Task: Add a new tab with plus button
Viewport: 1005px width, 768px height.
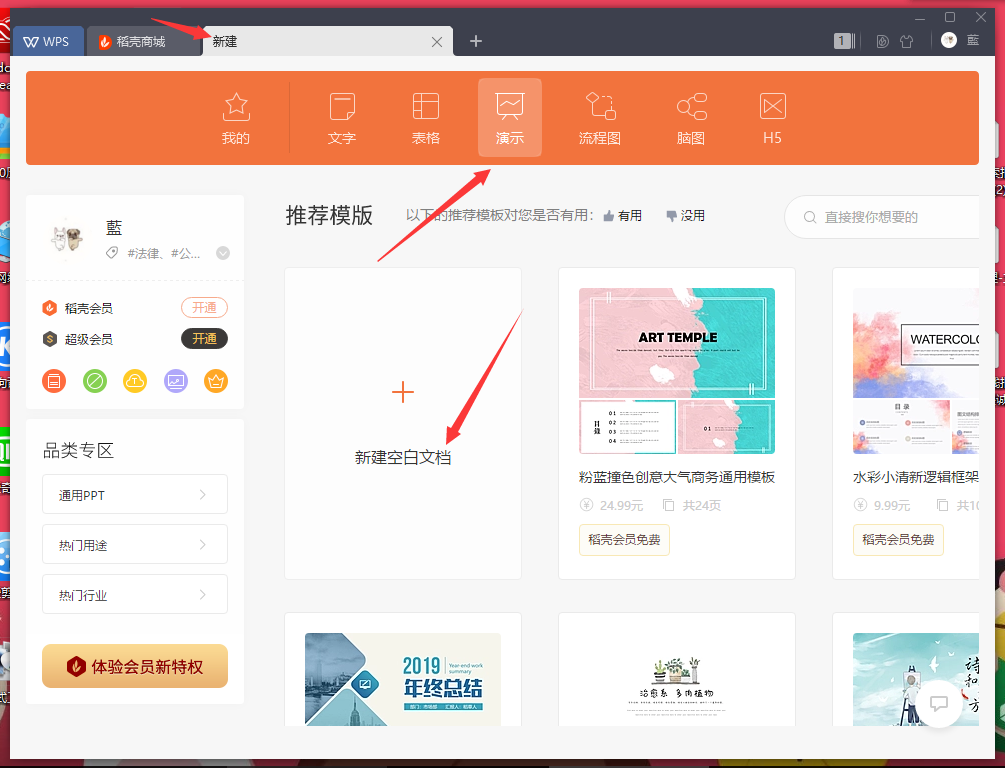Action: [476, 41]
